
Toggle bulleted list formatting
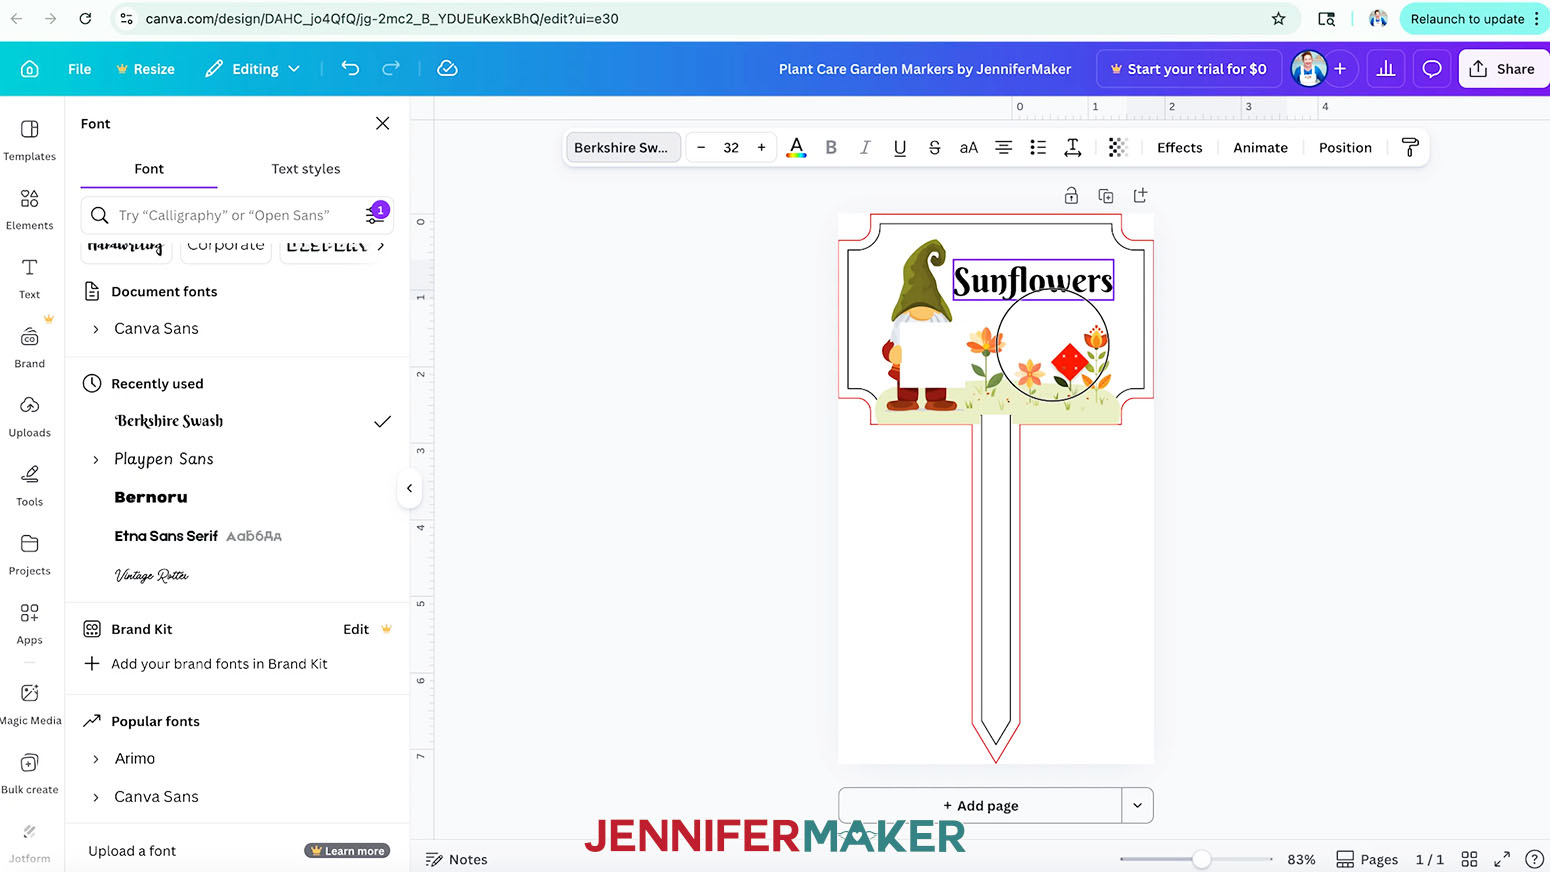pos(1038,148)
